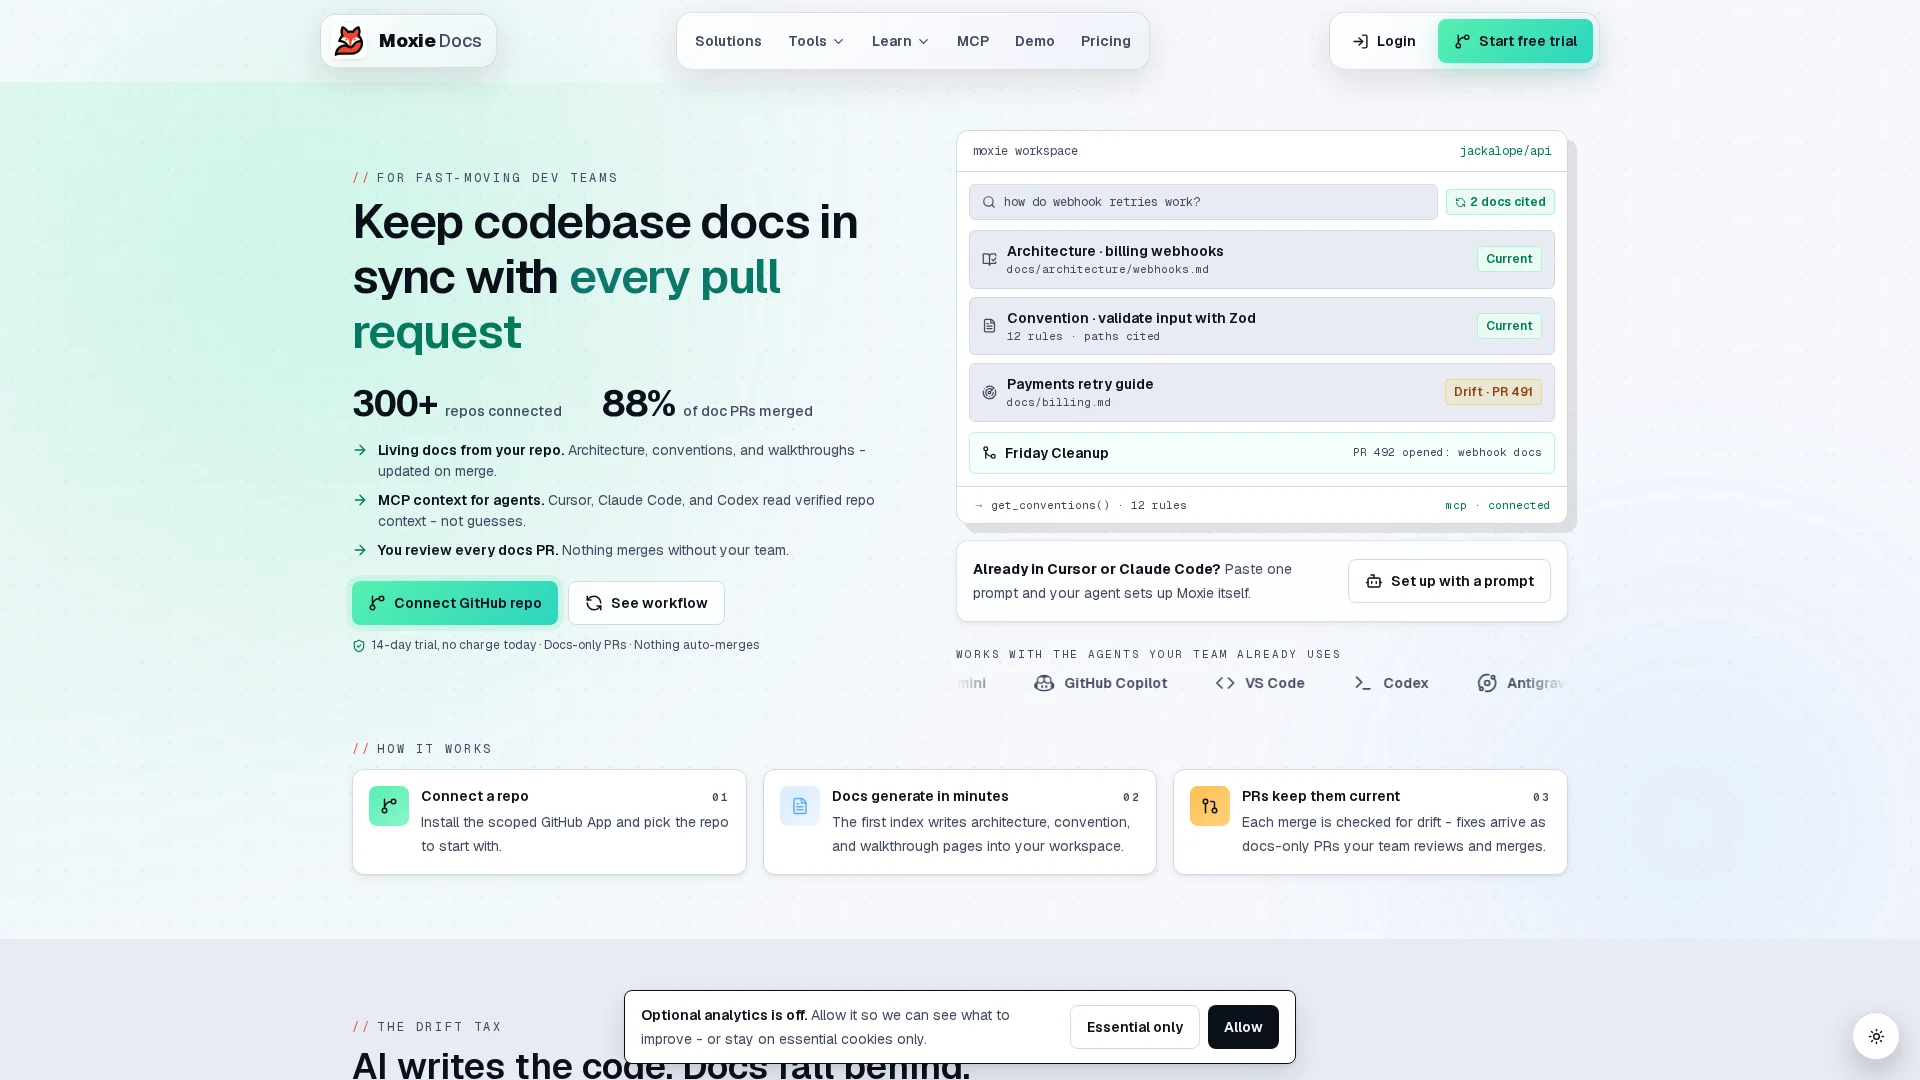This screenshot has height=1080, width=1920.
Task: Click the jackalope/api repo label
Action: (x=1505, y=151)
